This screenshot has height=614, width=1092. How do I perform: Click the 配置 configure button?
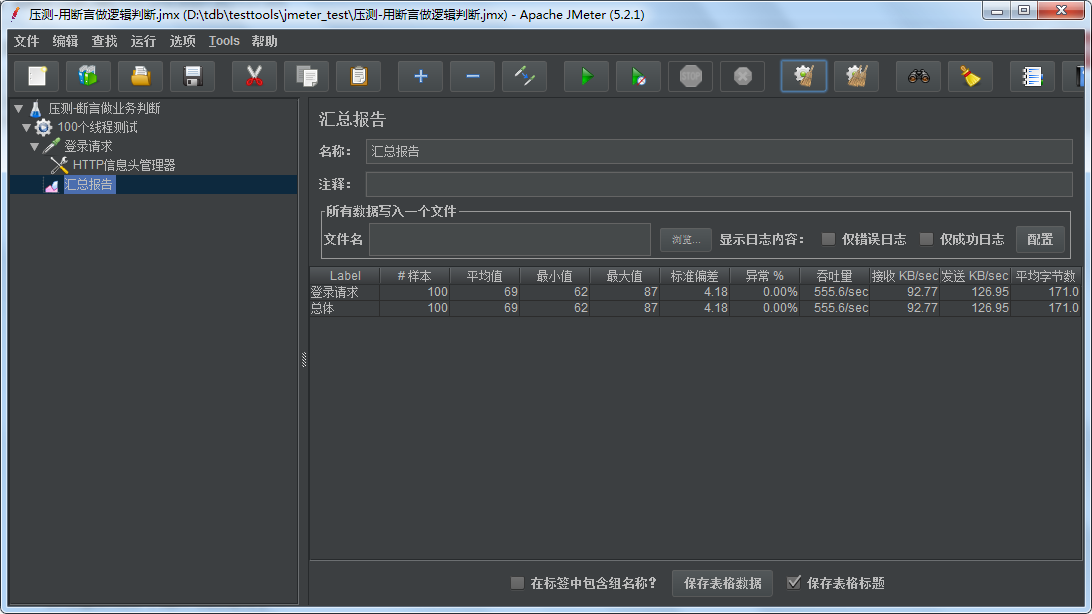(x=1040, y=239)
